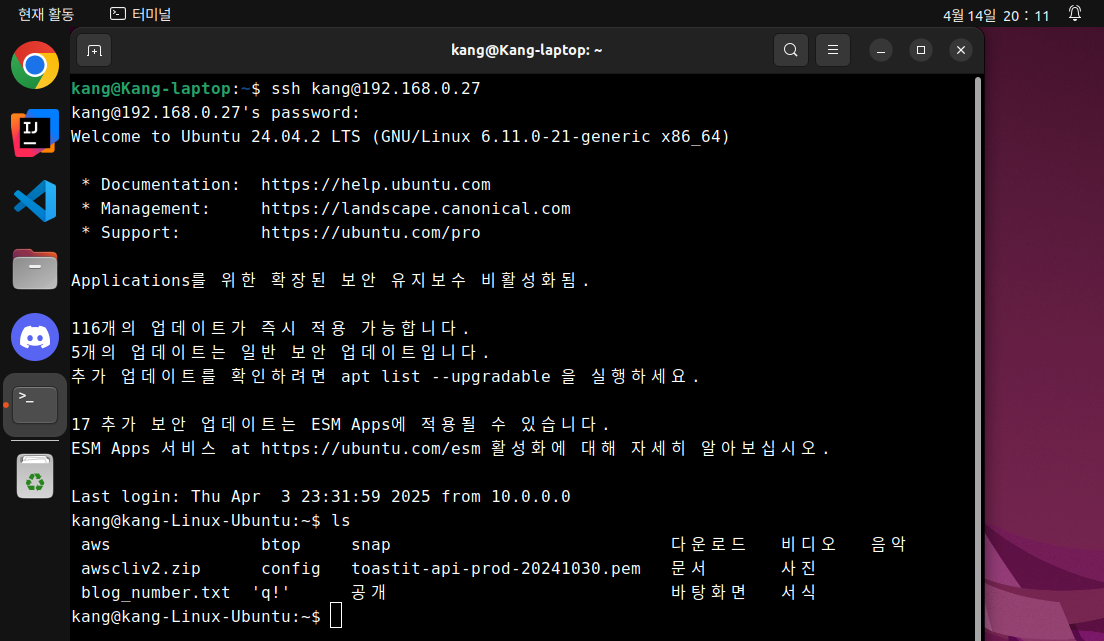Click the awscliv2.zip file name
Image resolution: width=1104 pixels, height=641 pixels.
(141, 568)
